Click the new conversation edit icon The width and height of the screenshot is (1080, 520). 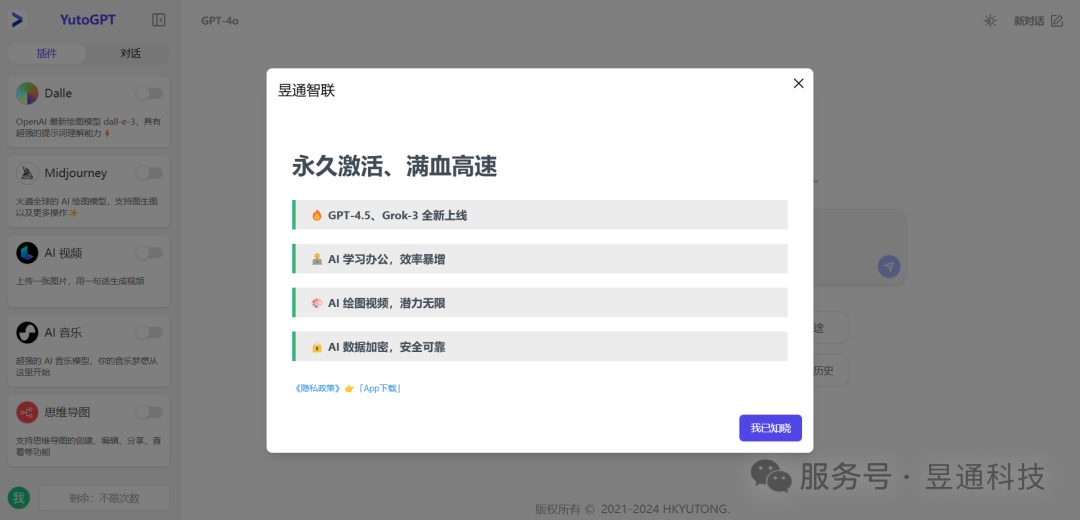coord(1057,21)
